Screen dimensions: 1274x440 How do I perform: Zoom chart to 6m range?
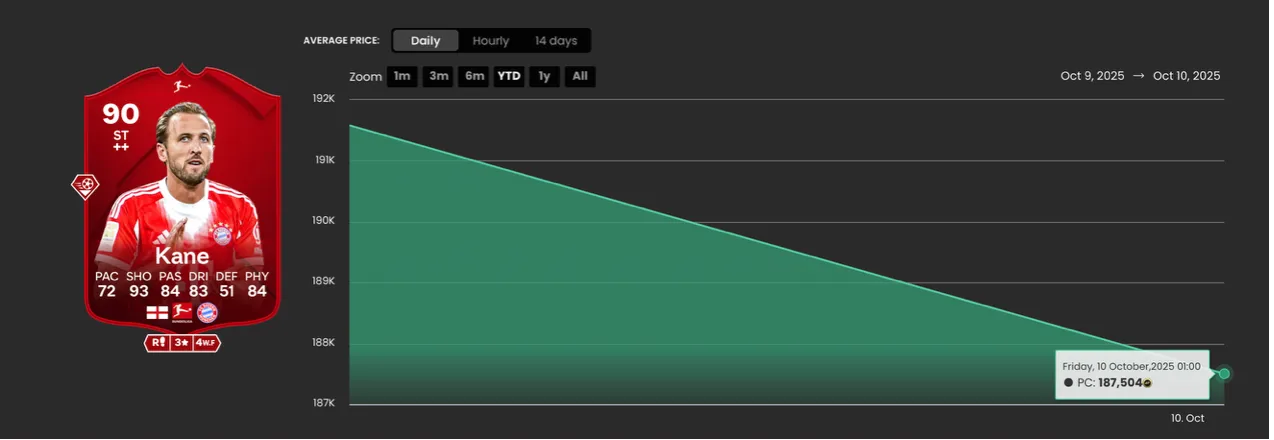pyautogui.click(x=474, y=76)
